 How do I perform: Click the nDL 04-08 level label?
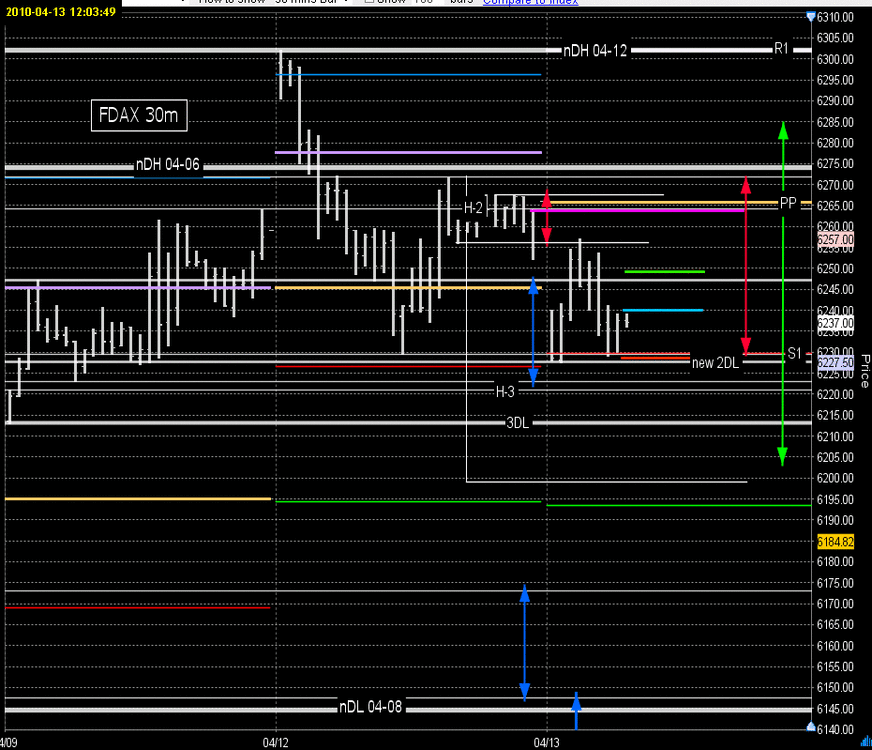(370, 707)
